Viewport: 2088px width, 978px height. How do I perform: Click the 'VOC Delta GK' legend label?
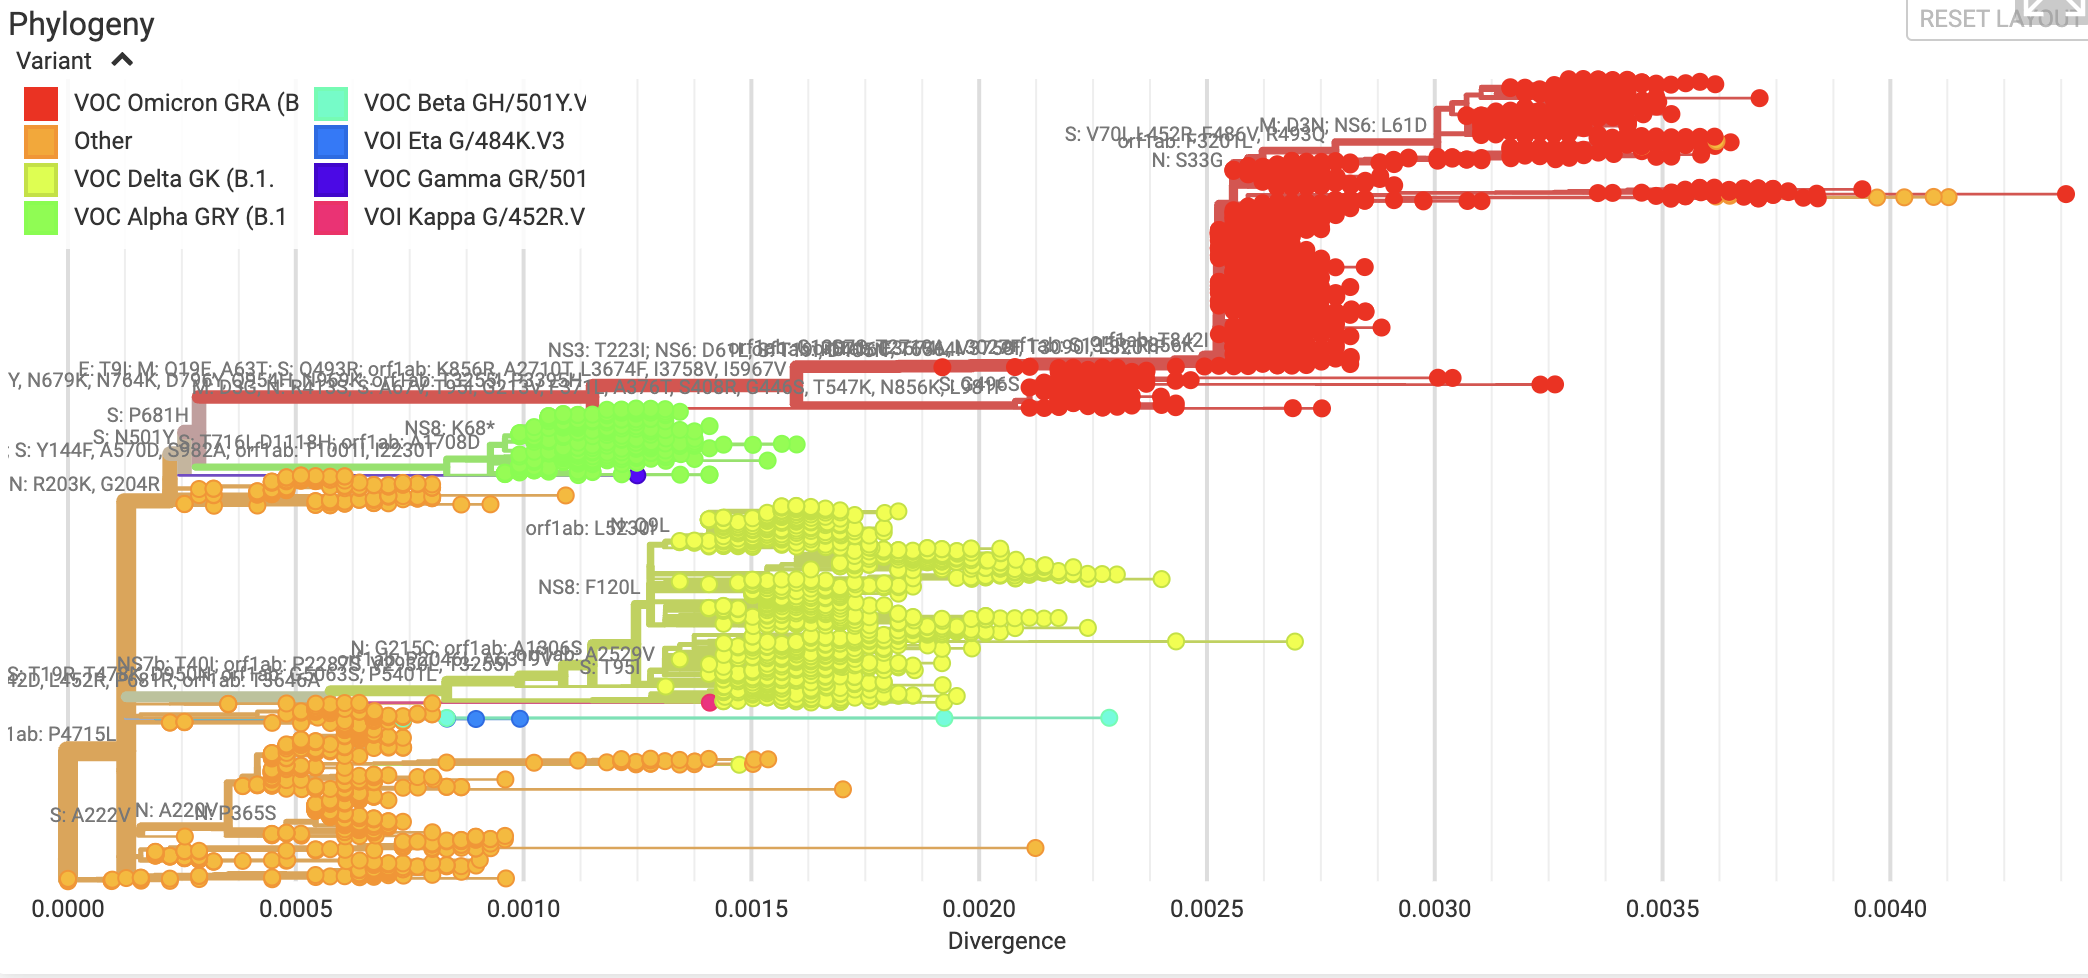point(174,179)
